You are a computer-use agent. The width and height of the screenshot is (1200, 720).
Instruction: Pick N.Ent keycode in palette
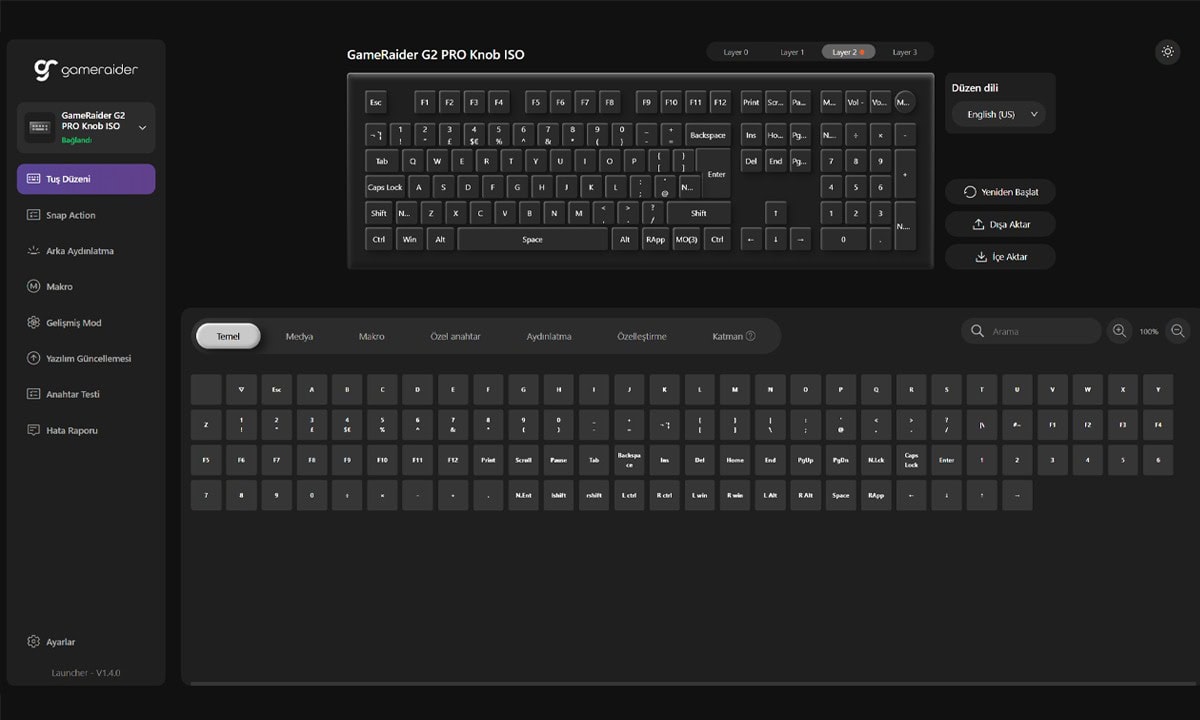[x=523, y=495]
